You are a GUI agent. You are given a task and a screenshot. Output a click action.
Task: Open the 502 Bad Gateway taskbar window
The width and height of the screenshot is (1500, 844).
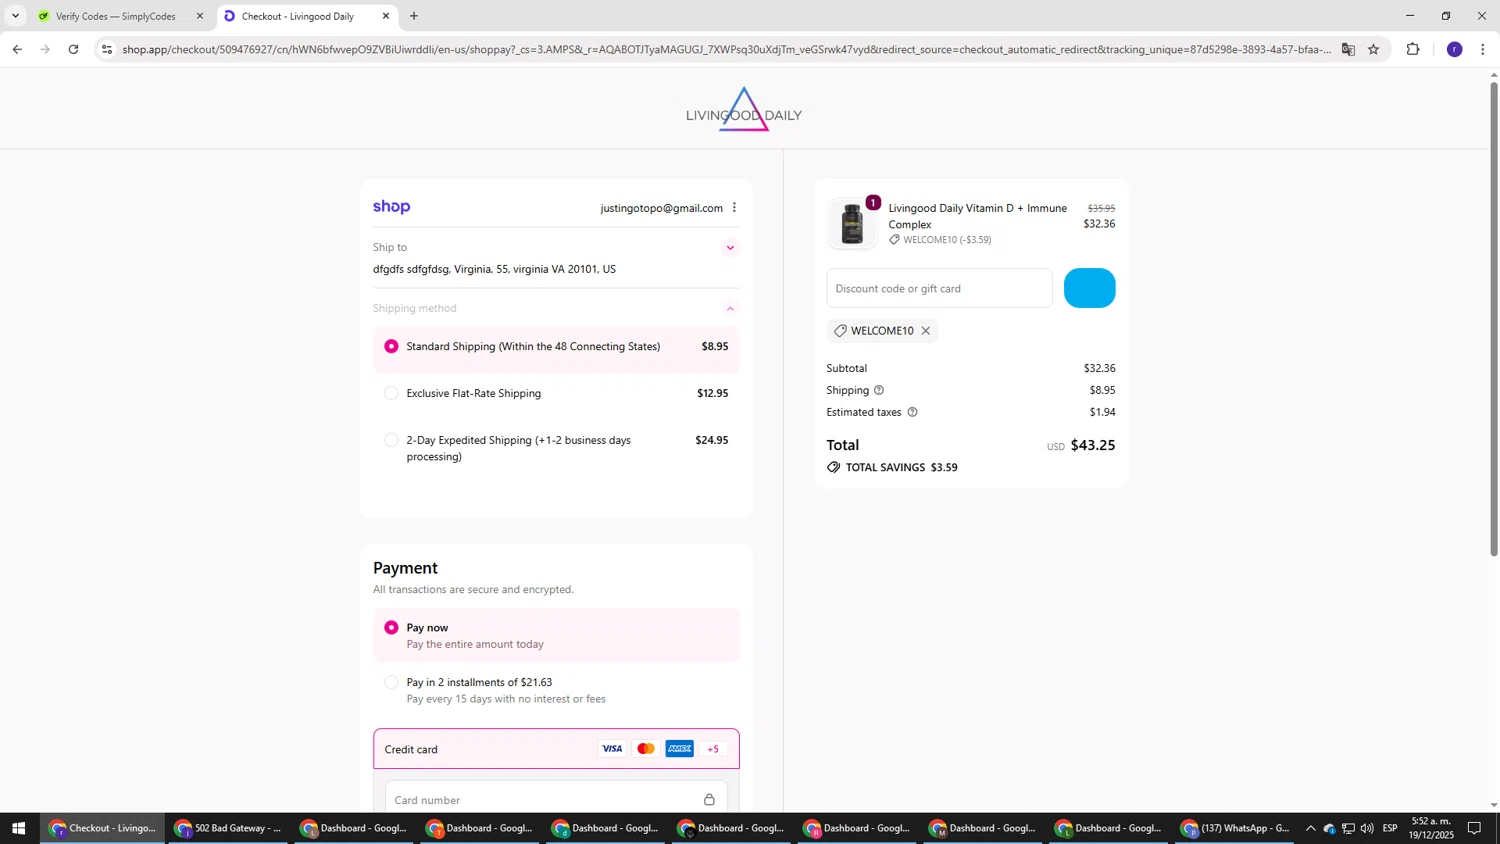(x=228, y=828)
